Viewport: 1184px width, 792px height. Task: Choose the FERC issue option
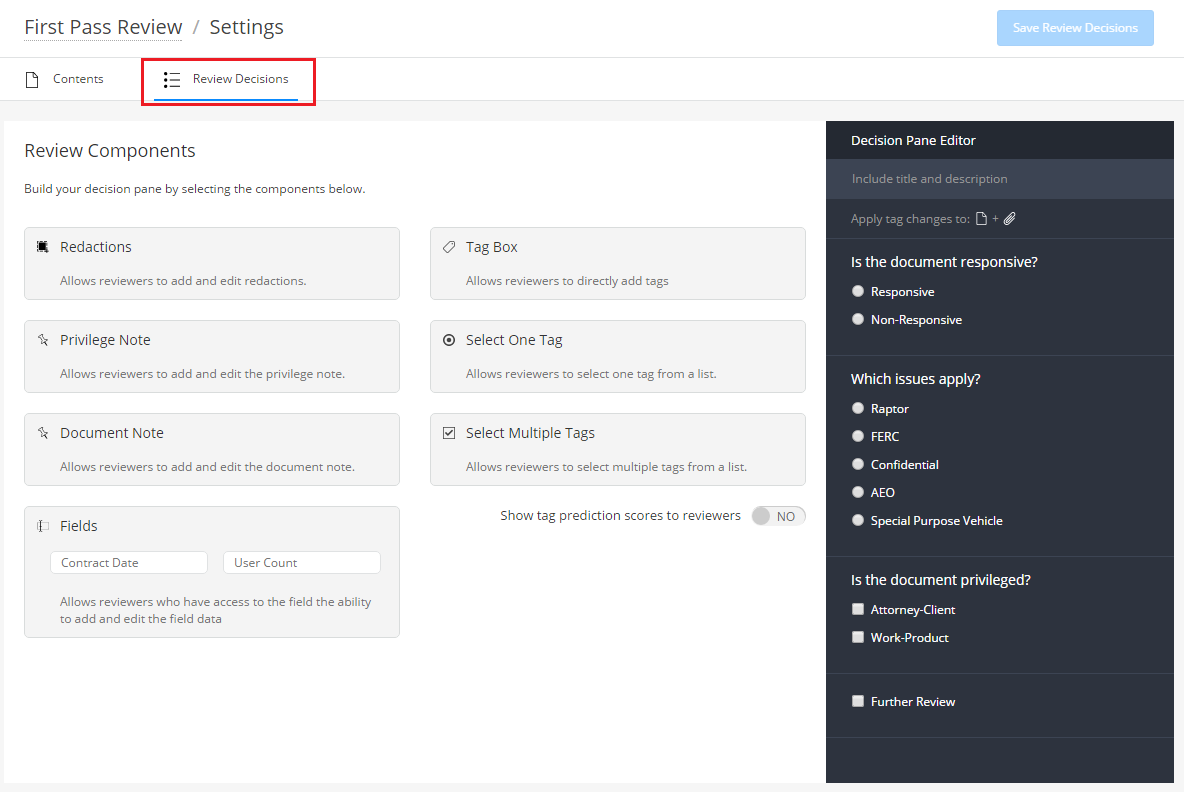coord(858,436)
